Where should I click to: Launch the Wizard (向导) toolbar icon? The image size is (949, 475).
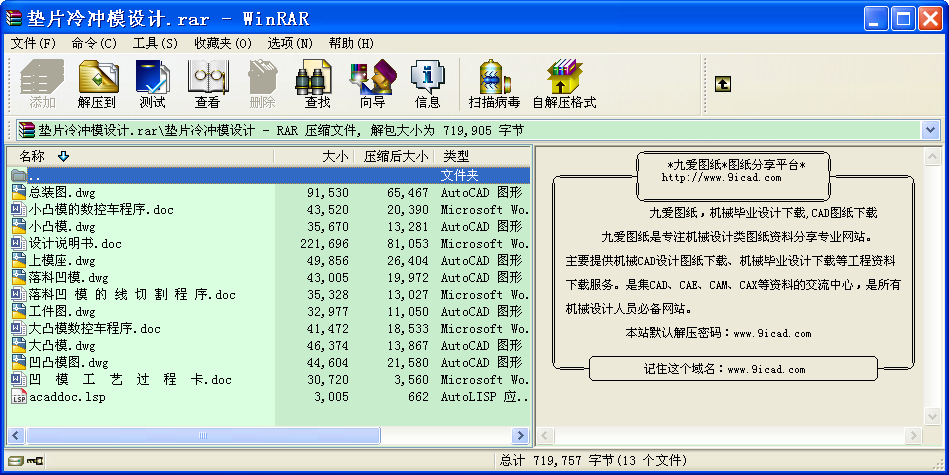click(372, 83)
